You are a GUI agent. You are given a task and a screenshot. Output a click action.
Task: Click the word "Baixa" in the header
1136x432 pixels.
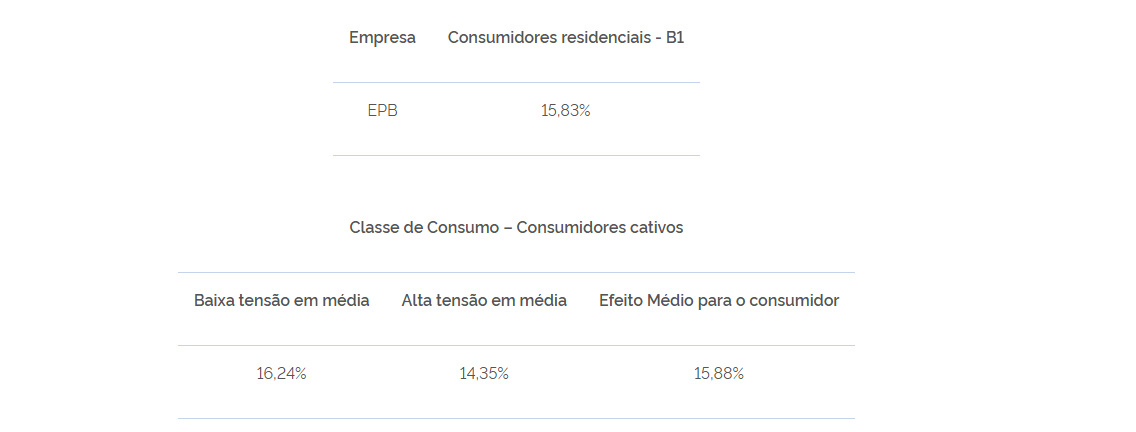click(215, 300)
